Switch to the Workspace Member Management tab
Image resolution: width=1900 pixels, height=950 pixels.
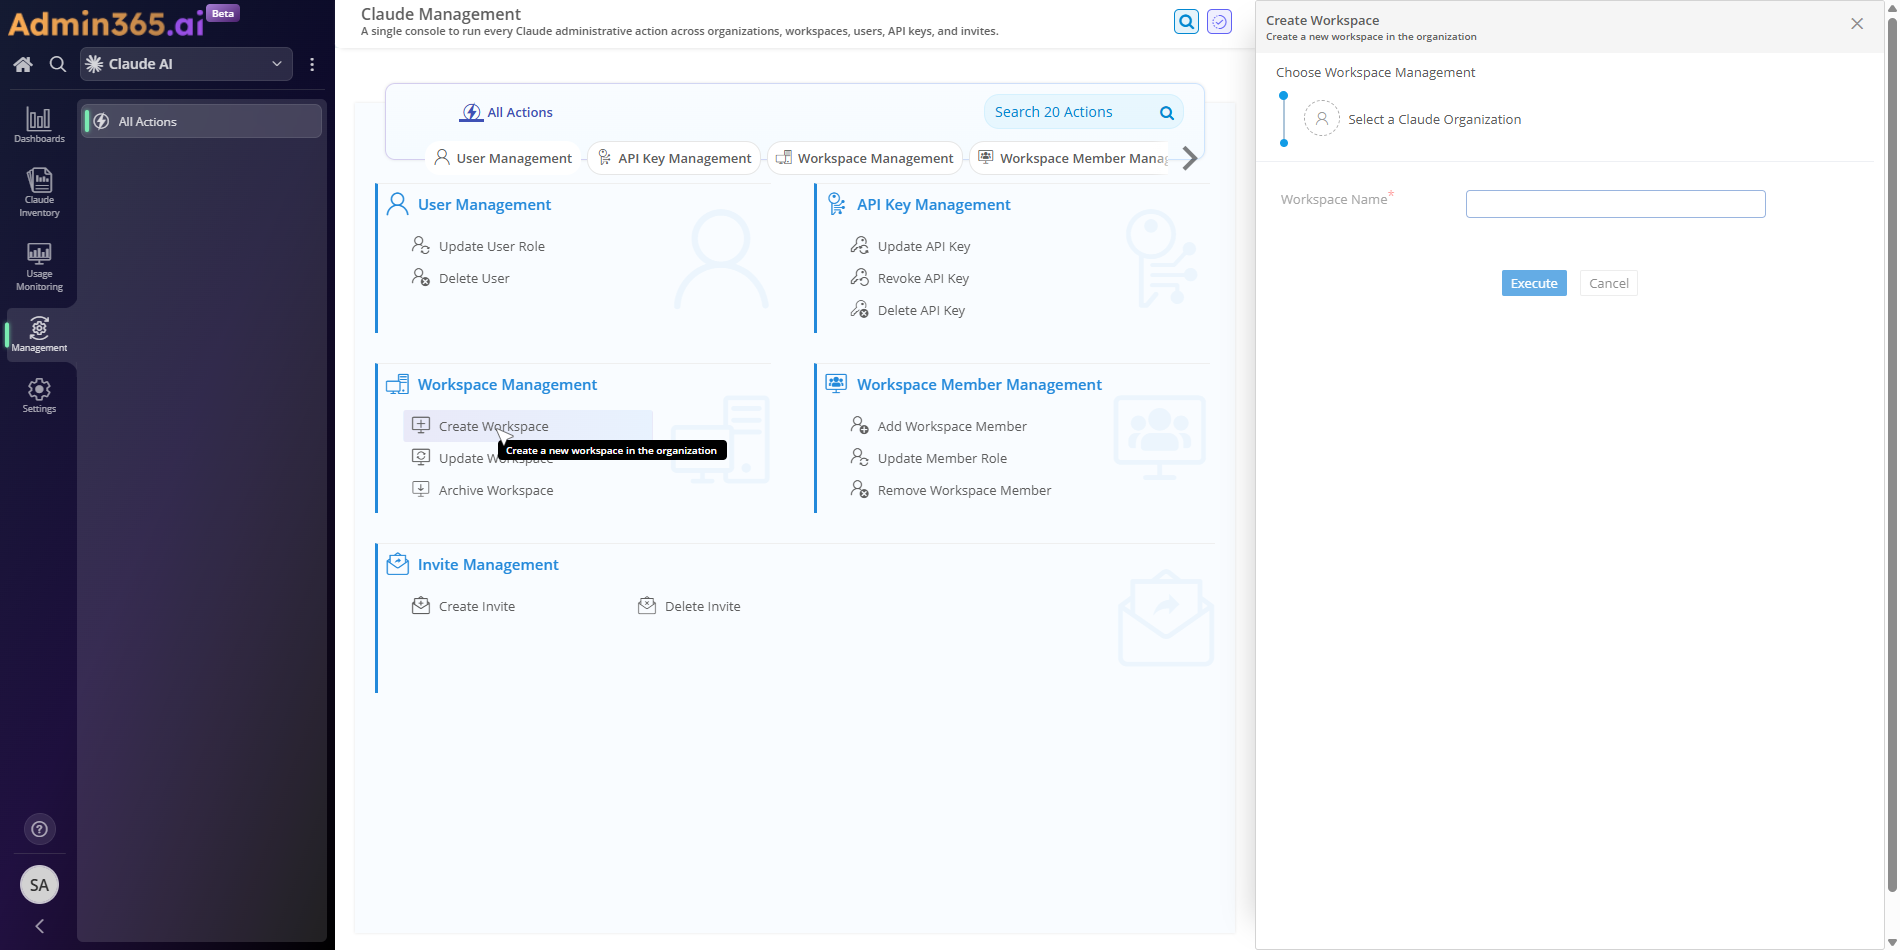(x=1072, y=158)
